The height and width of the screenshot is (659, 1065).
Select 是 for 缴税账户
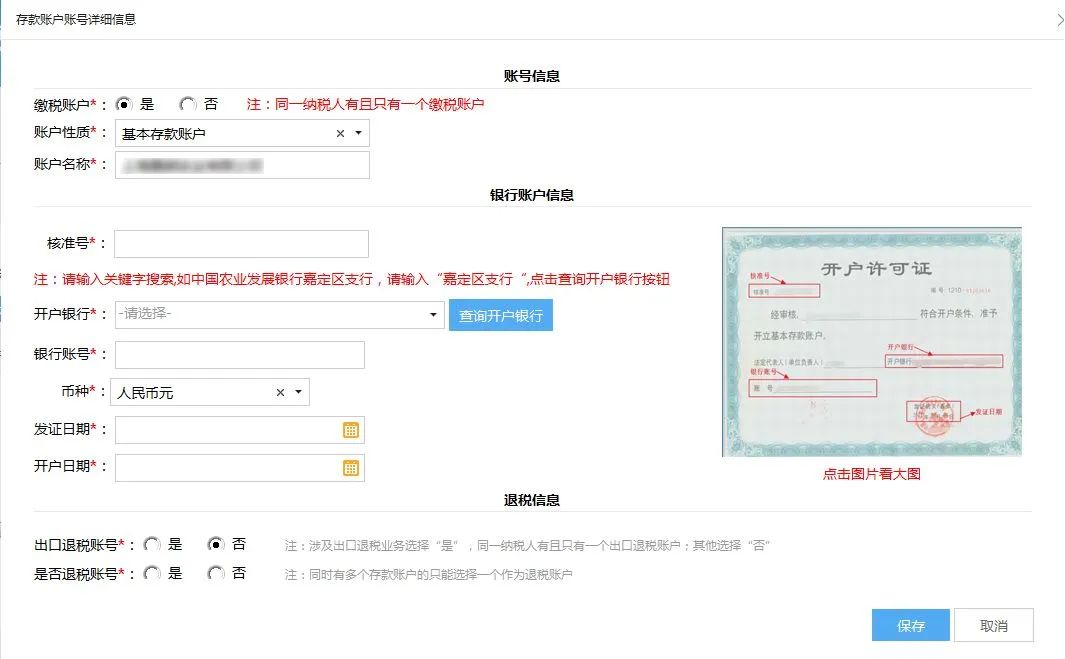(x=124, y=104)
